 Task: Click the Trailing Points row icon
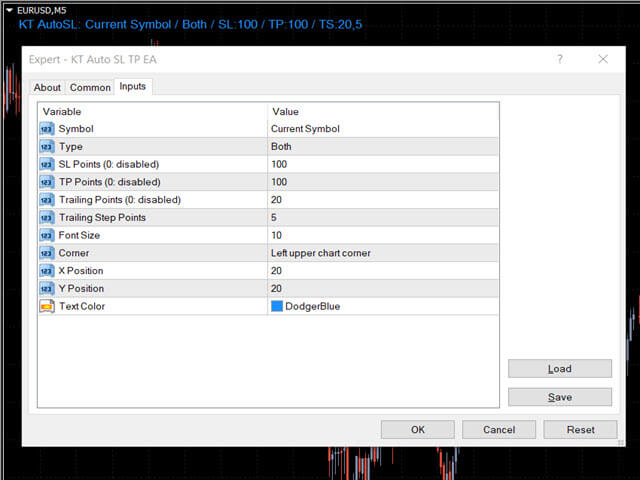pos(47,200)
